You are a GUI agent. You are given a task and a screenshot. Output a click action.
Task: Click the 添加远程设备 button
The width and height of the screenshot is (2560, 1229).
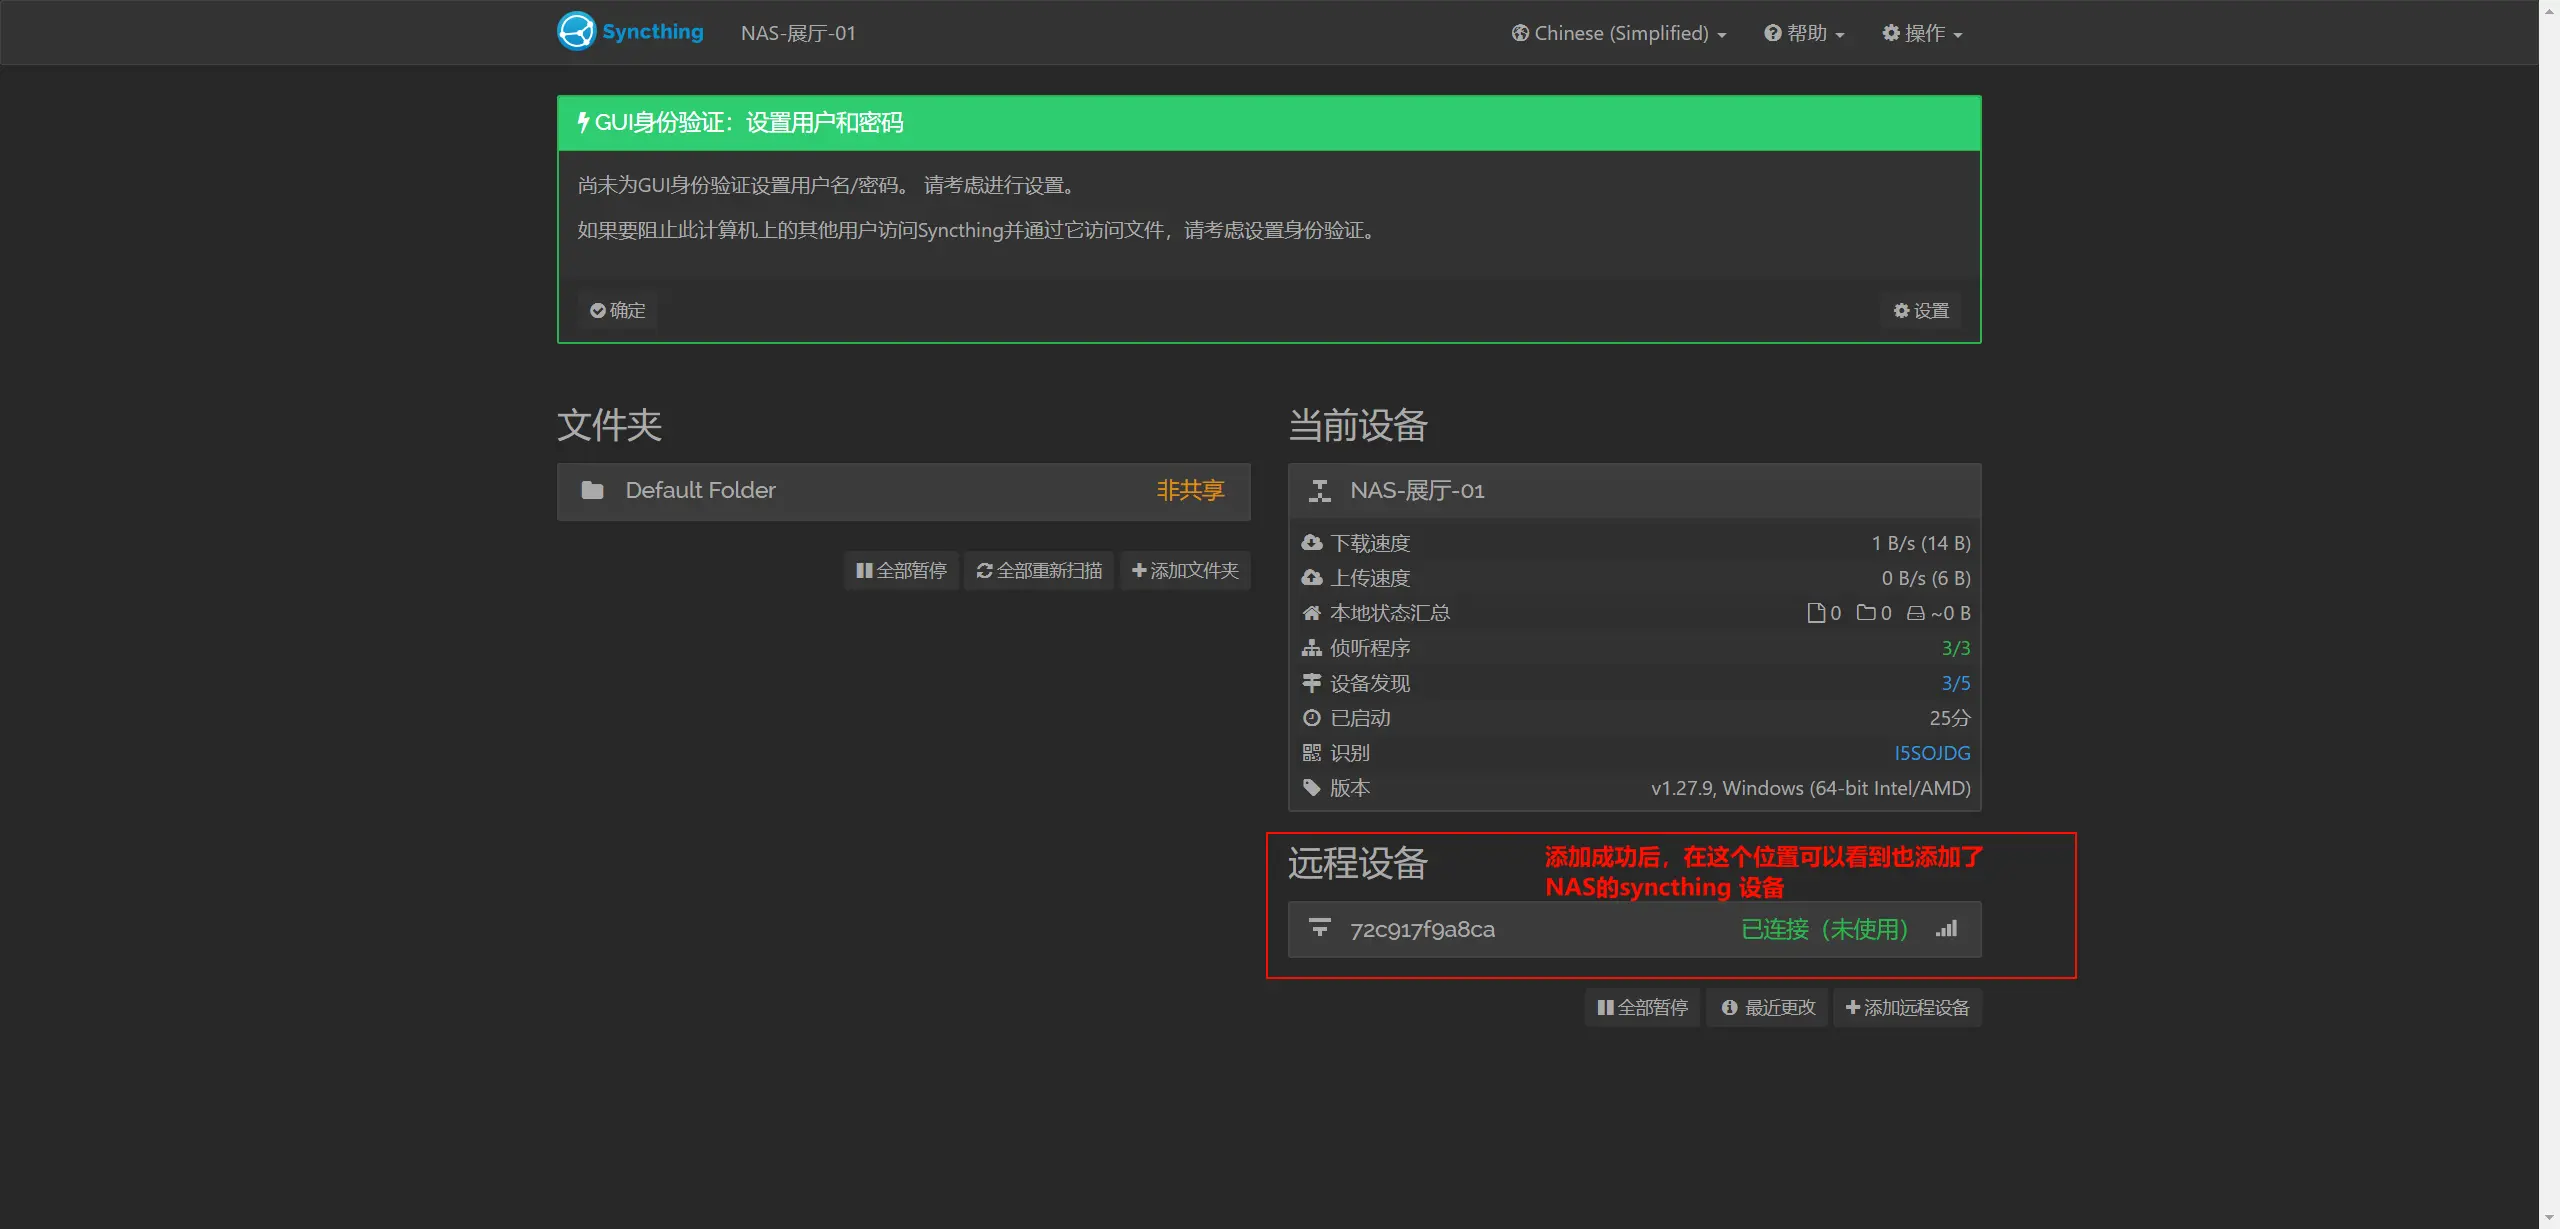[1906, 1007]
